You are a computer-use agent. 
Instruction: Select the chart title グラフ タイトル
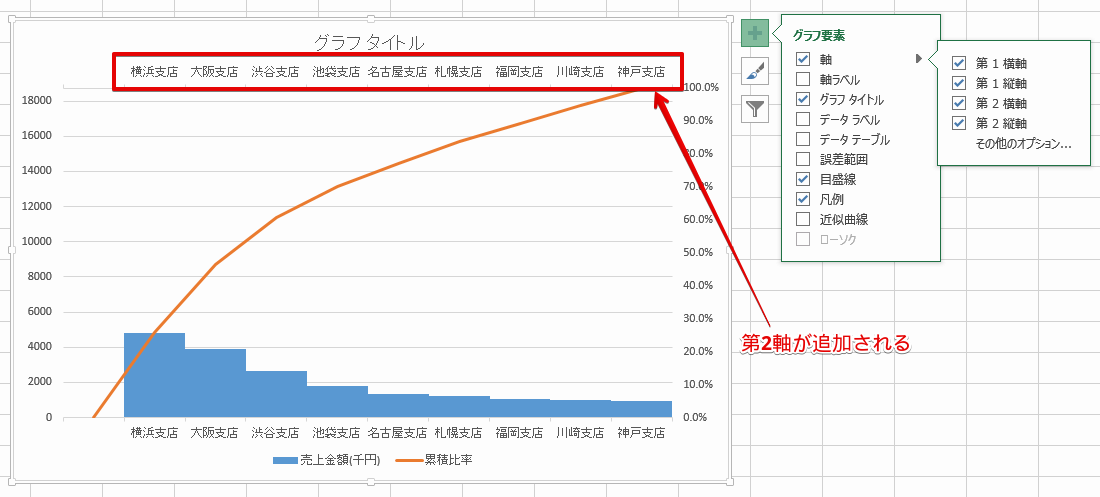coord(369,42)
